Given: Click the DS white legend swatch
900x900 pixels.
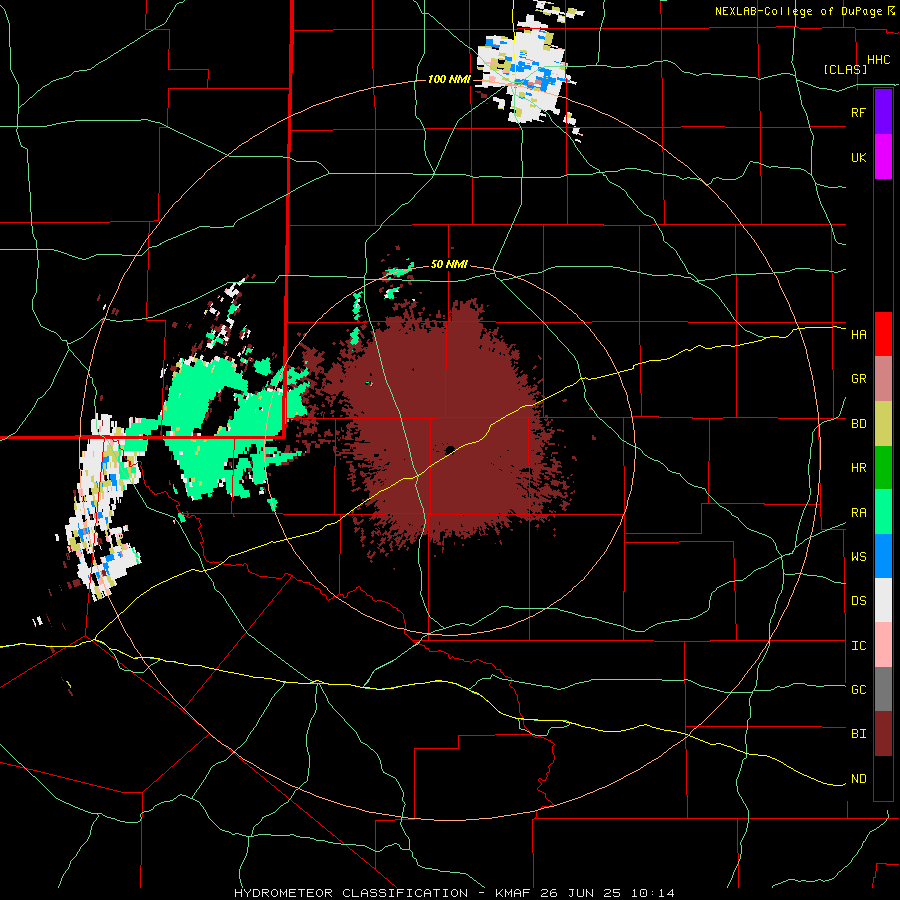Looking at the screenshot, I should (x=883, y=600).
